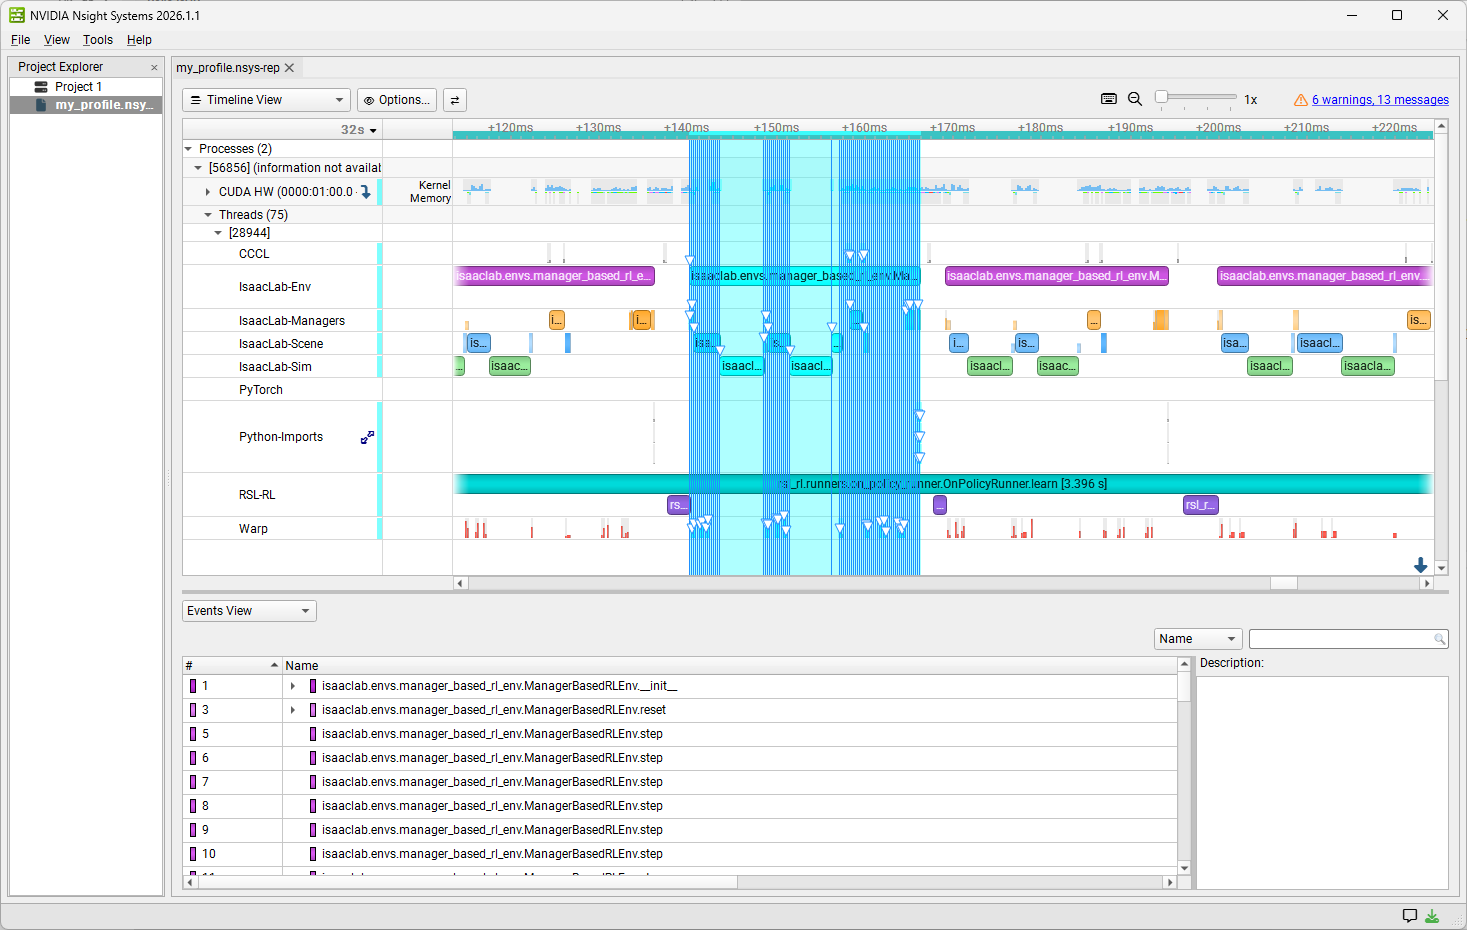This screenshot has height=930, width=1467.
Task: Click the blue down arrow in timeline corner
Action: click(1420, 565)
